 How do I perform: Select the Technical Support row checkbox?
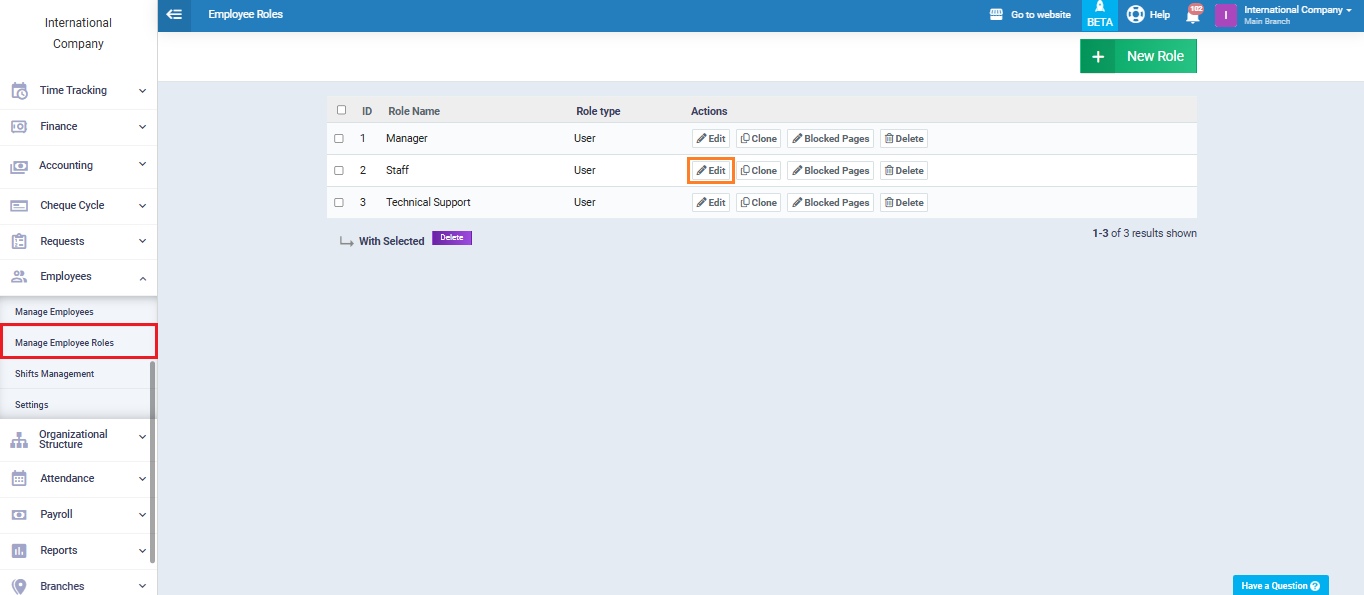(339, 203)
